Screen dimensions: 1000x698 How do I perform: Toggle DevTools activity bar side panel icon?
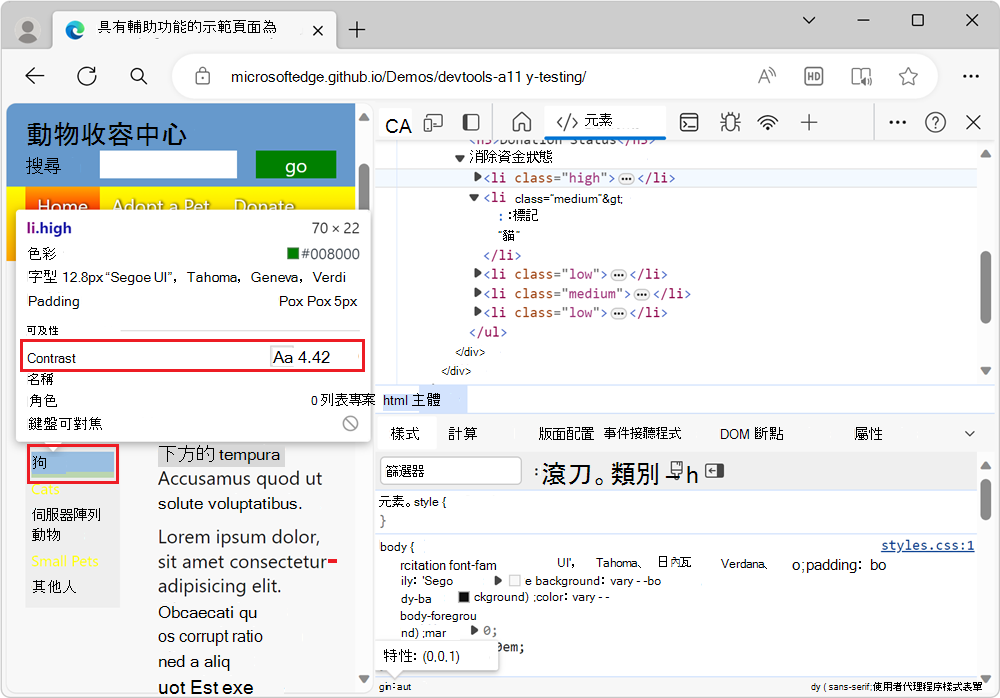coord(471,122)
